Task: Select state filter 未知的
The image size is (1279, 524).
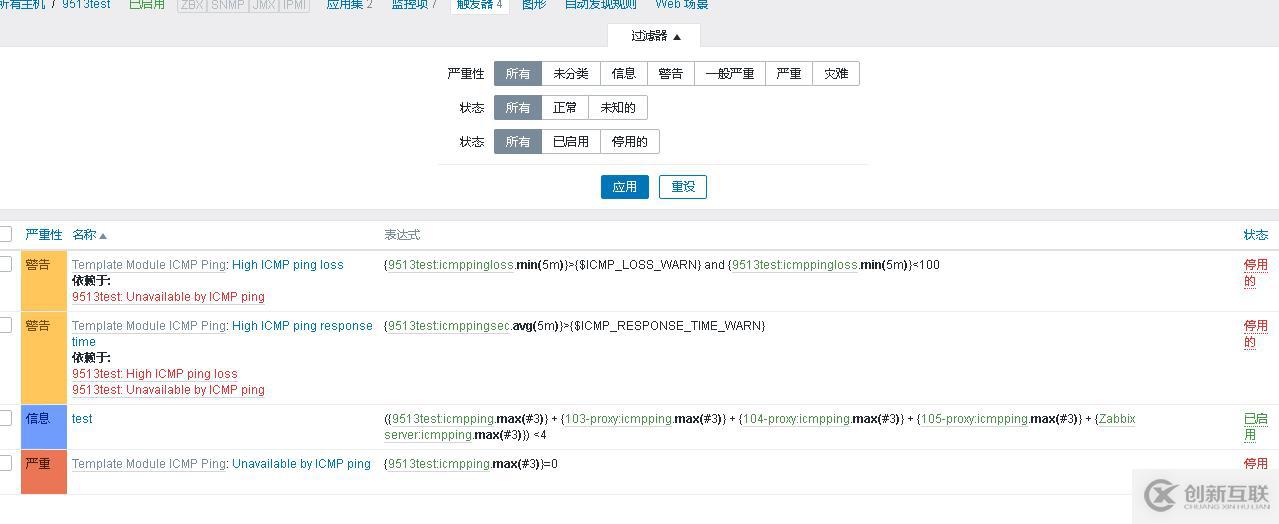Action: 618,108
